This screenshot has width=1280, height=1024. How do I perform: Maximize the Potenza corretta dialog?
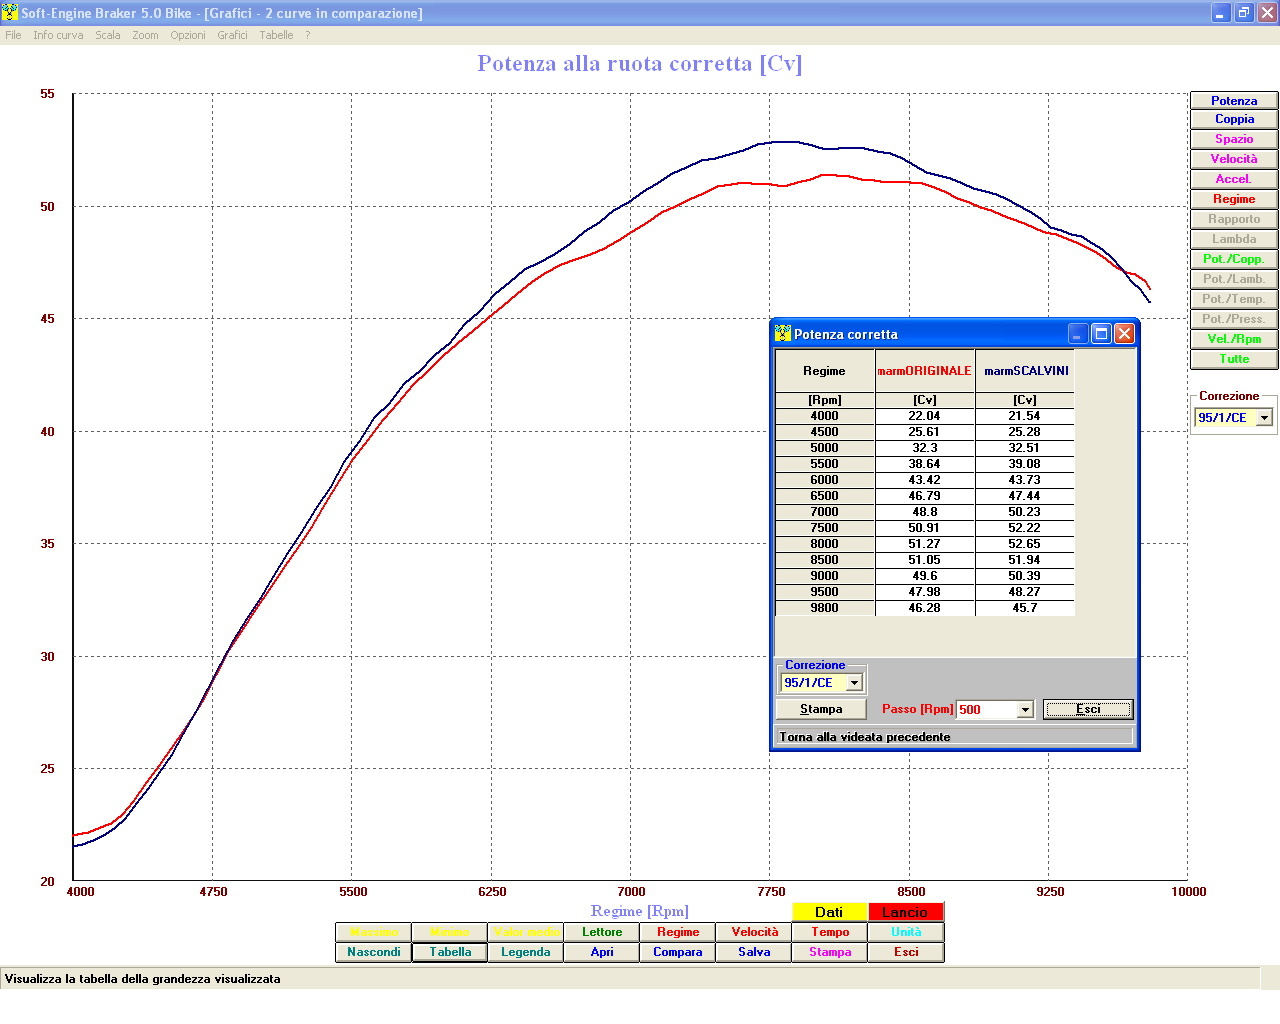coord(1101,334)
